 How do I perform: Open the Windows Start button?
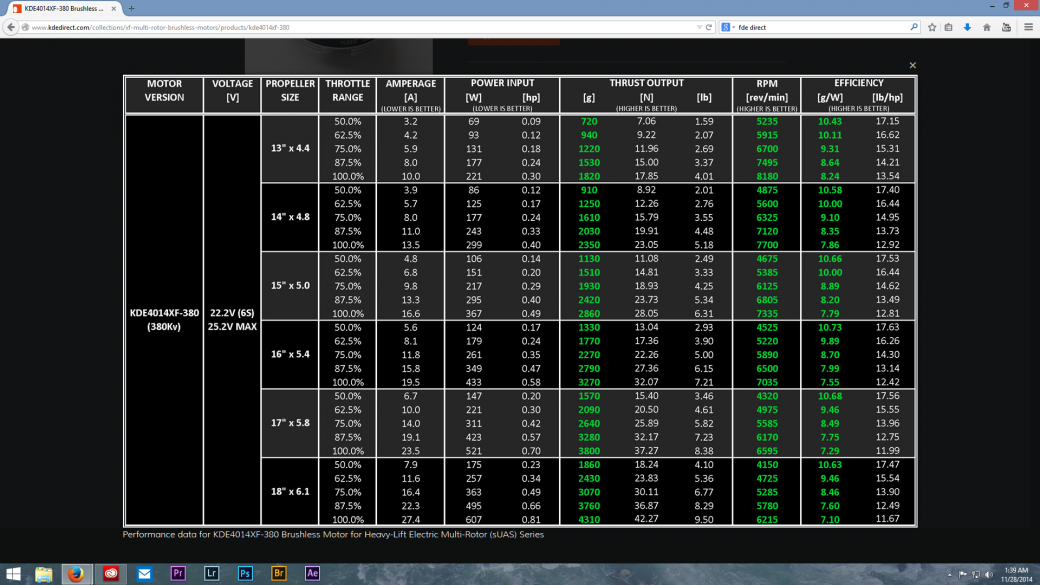coord(13,574)
